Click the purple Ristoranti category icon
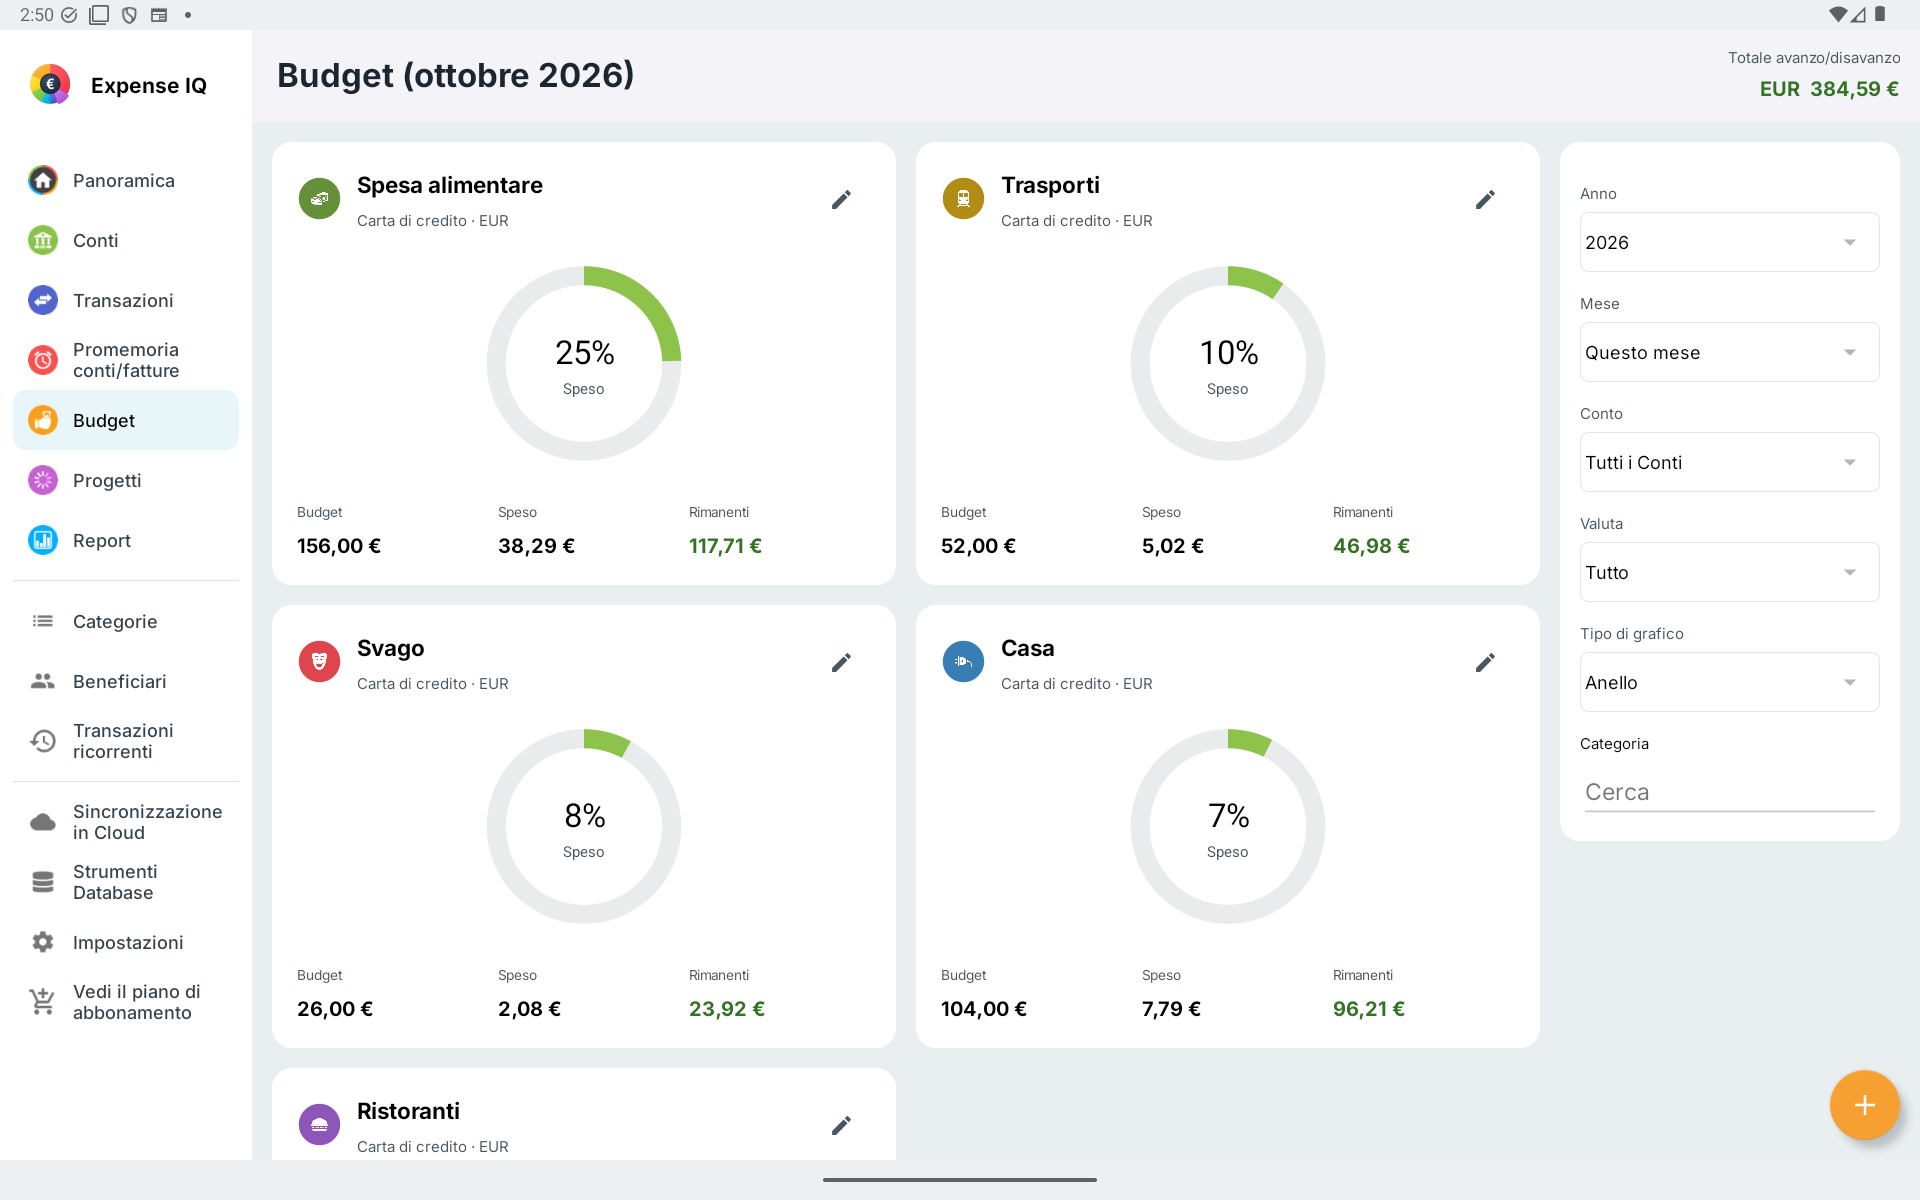1920x1200 pixels. click(x=320, y=1125)
